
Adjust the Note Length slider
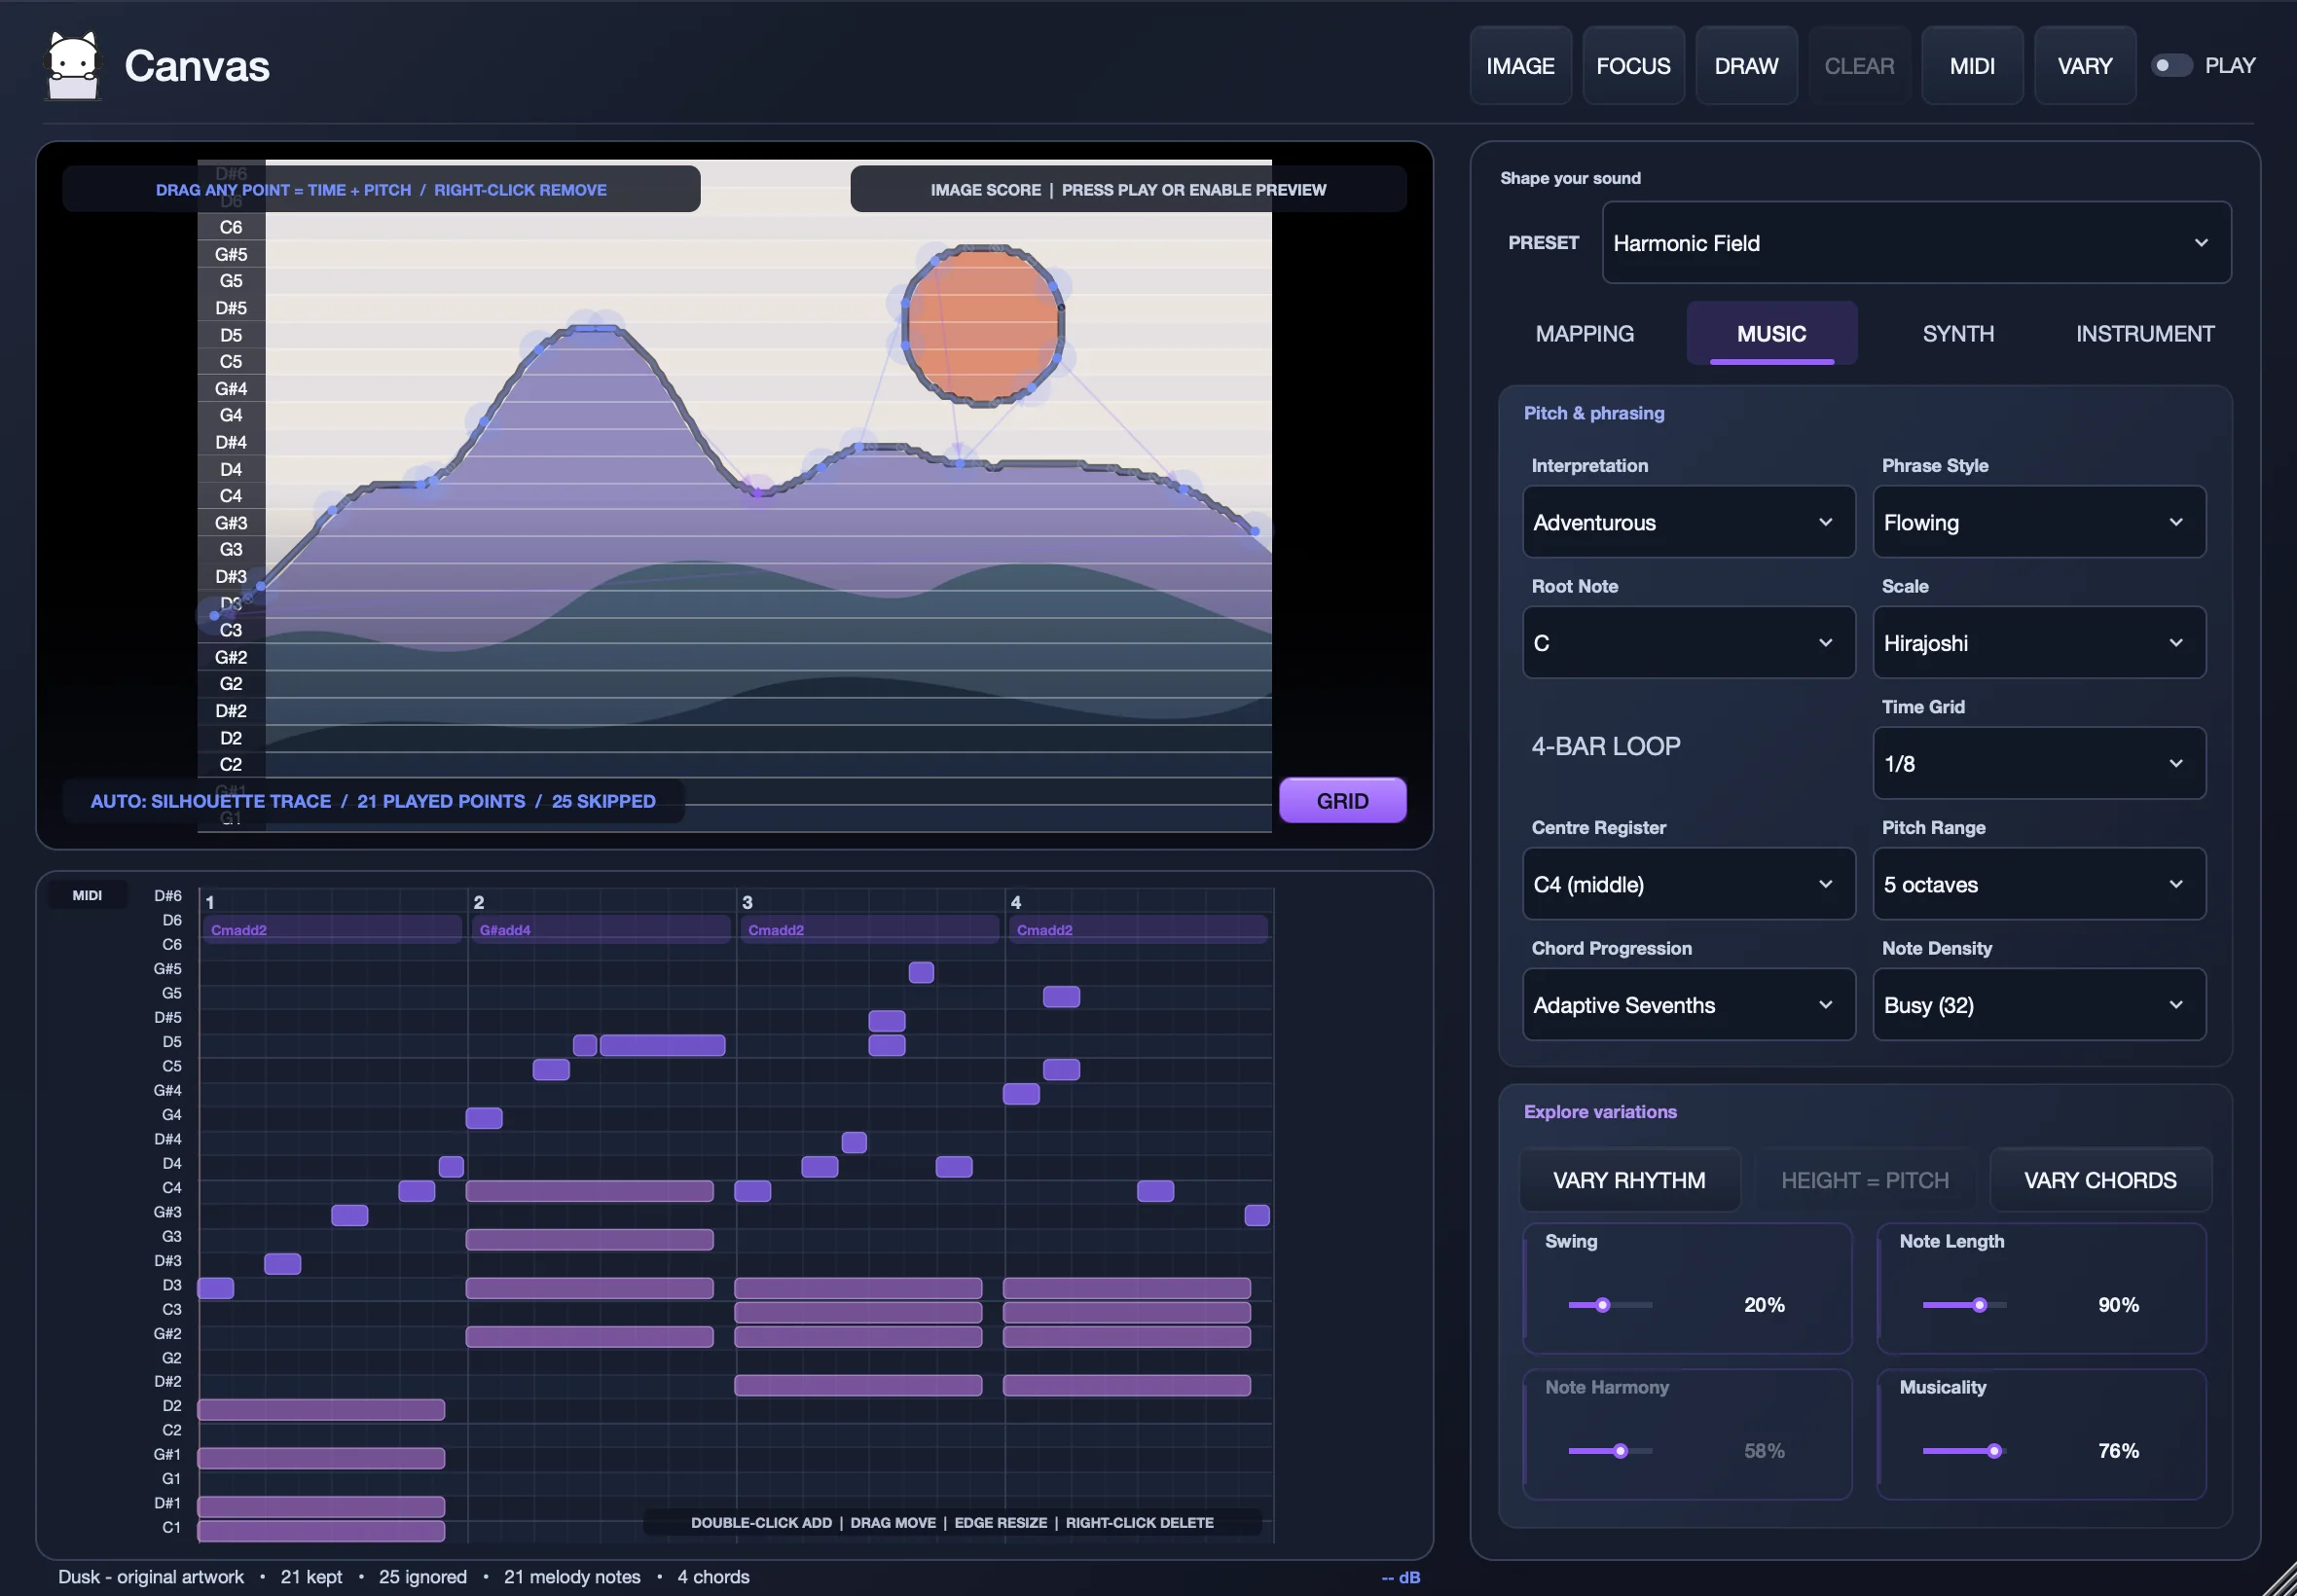click(x=1964, y=1305)
